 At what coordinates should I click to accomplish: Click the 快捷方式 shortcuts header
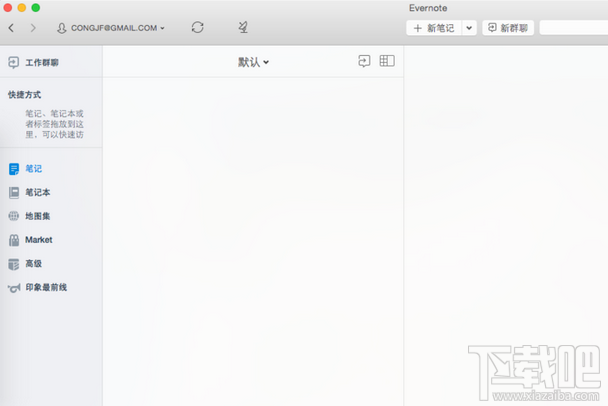pyautogui.click(x=24, y=95)
